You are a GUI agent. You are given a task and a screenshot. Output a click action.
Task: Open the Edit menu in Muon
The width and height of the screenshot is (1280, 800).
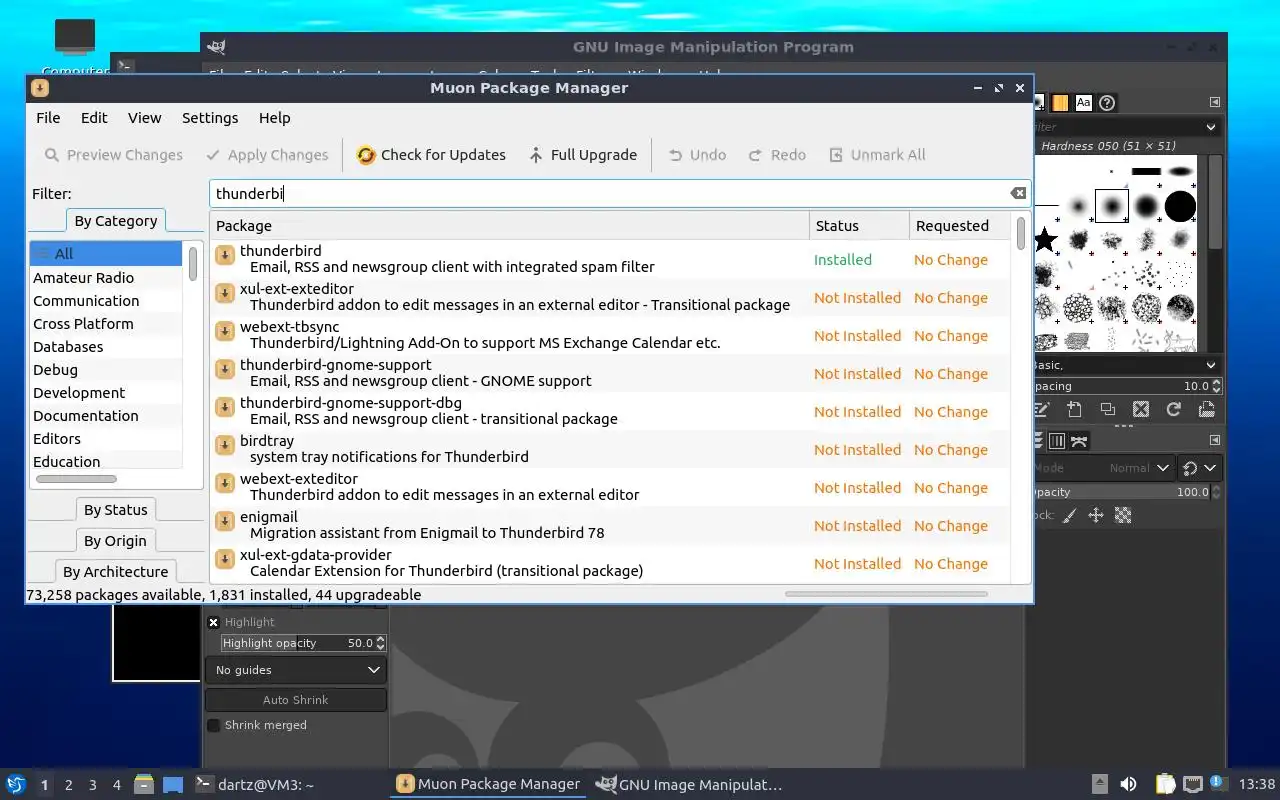tap(94, 118)
